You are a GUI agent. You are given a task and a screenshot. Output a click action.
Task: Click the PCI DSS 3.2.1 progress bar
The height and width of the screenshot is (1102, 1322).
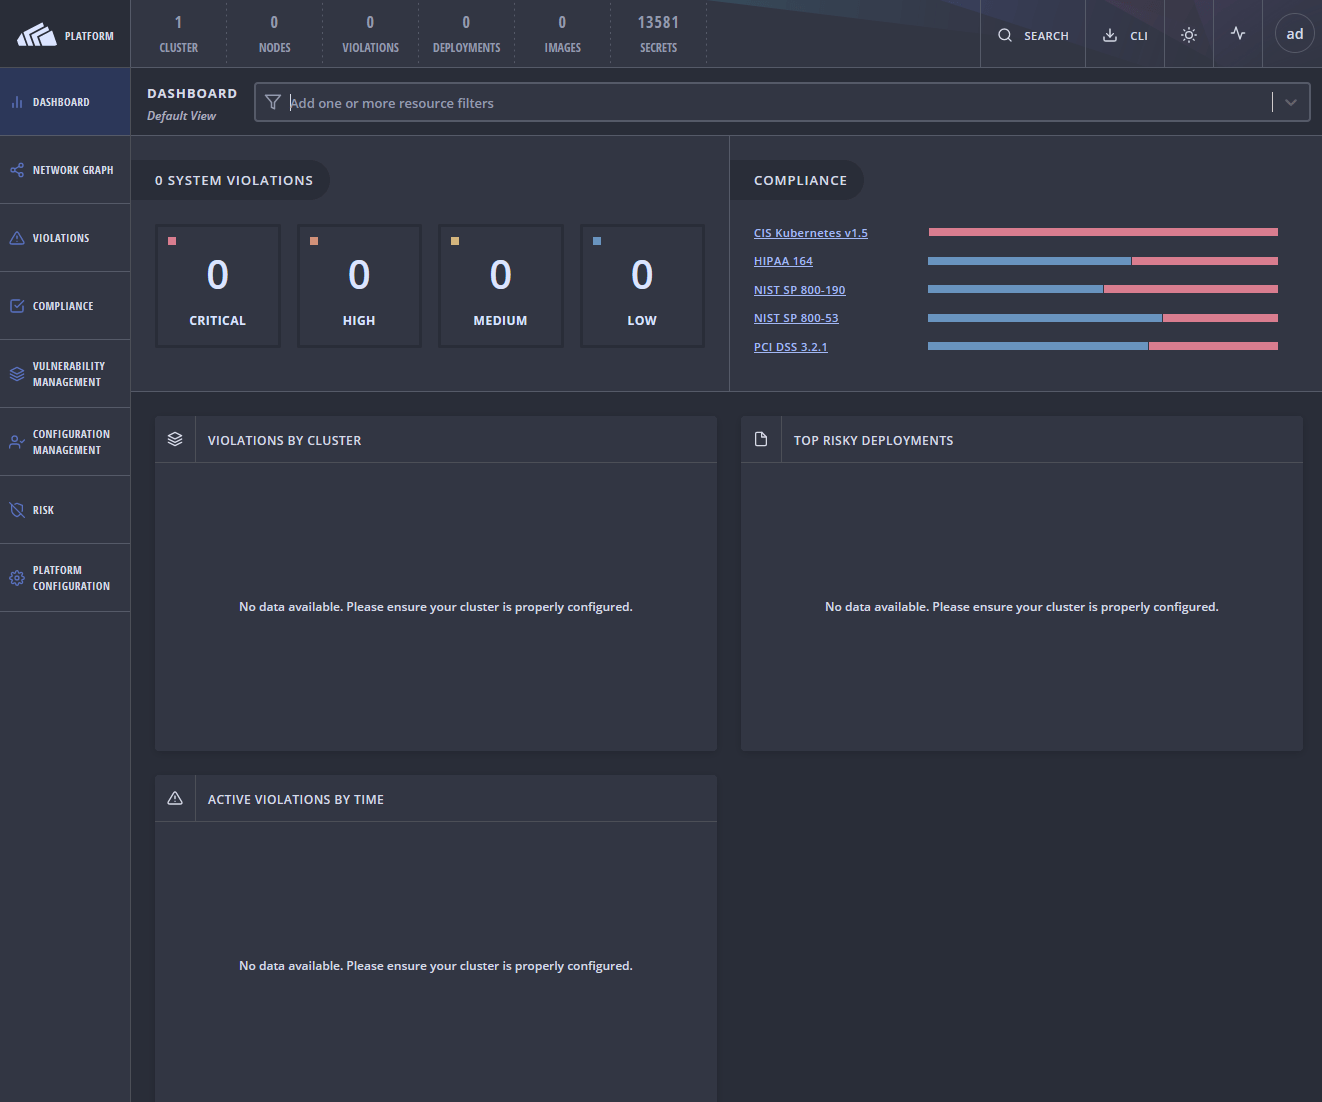click(1103, 346)
